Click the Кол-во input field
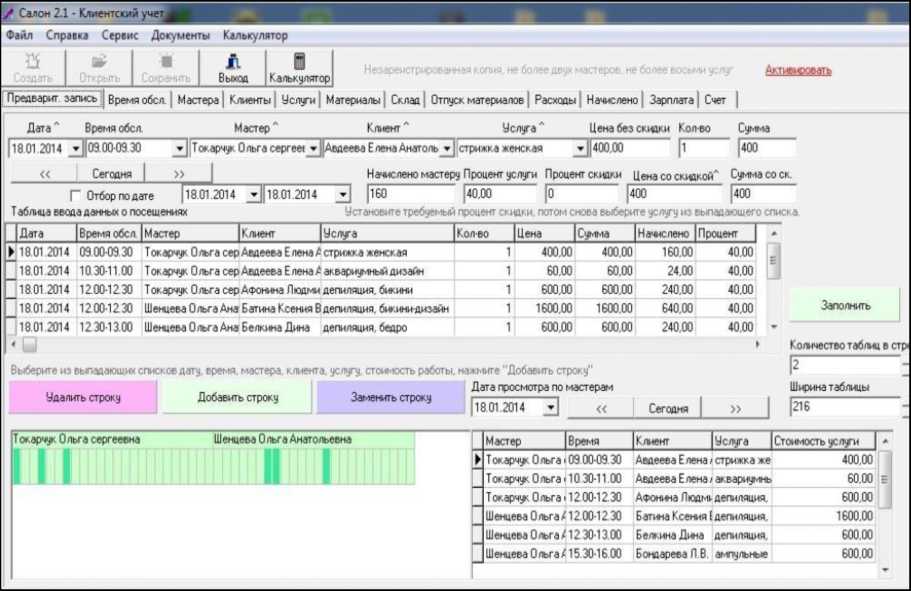The height and width of the screenshot is (591, 911). 703,148
